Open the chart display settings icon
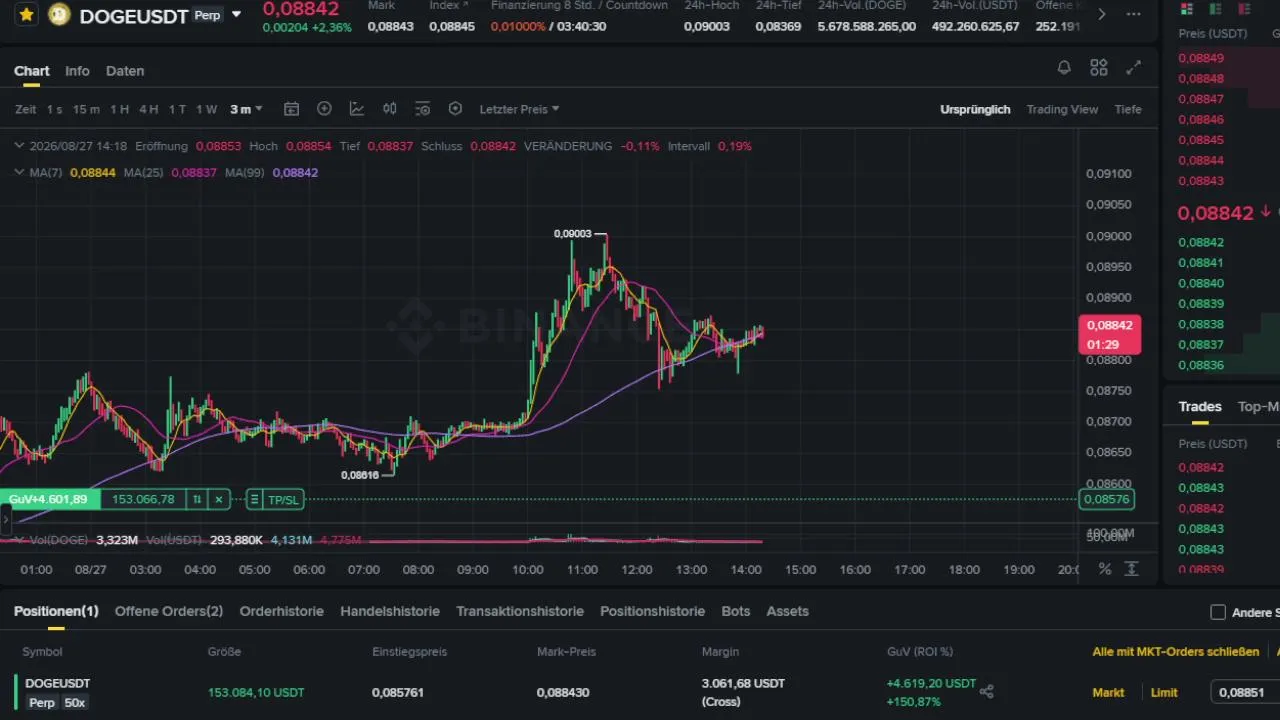1280x720 pixels. 422,109
